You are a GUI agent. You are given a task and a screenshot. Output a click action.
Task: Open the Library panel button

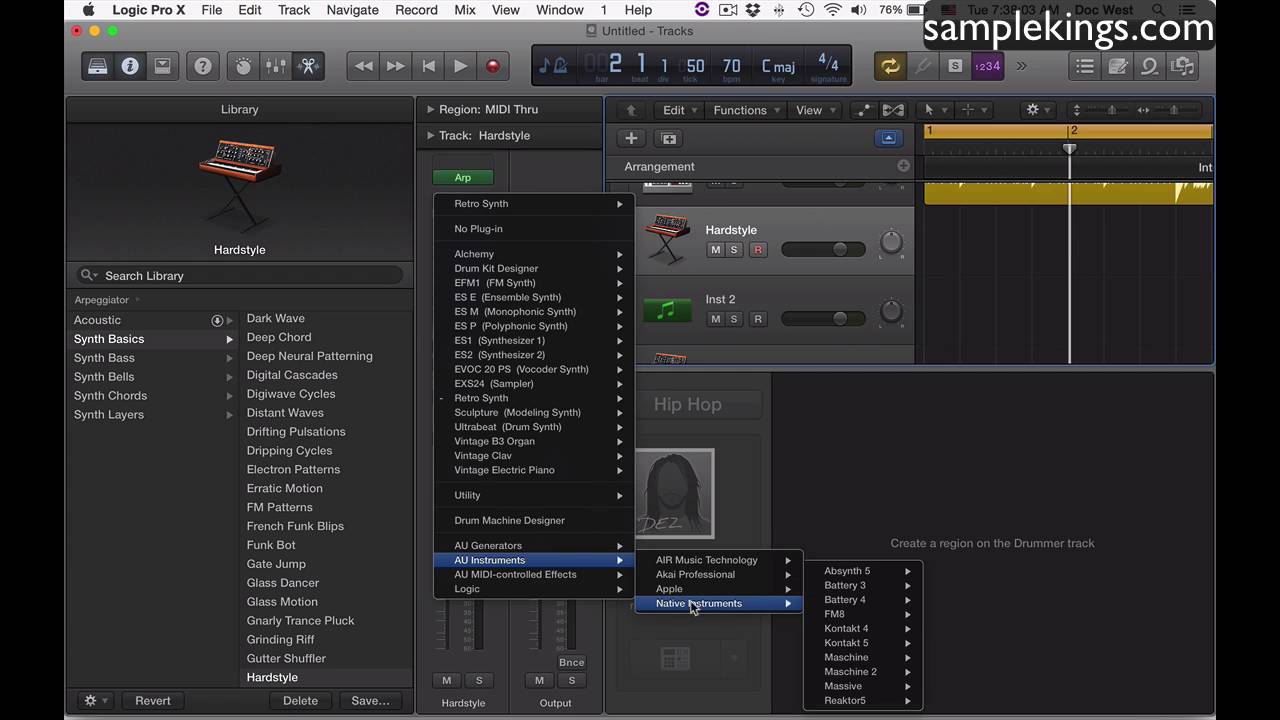[x=98, y=66]
